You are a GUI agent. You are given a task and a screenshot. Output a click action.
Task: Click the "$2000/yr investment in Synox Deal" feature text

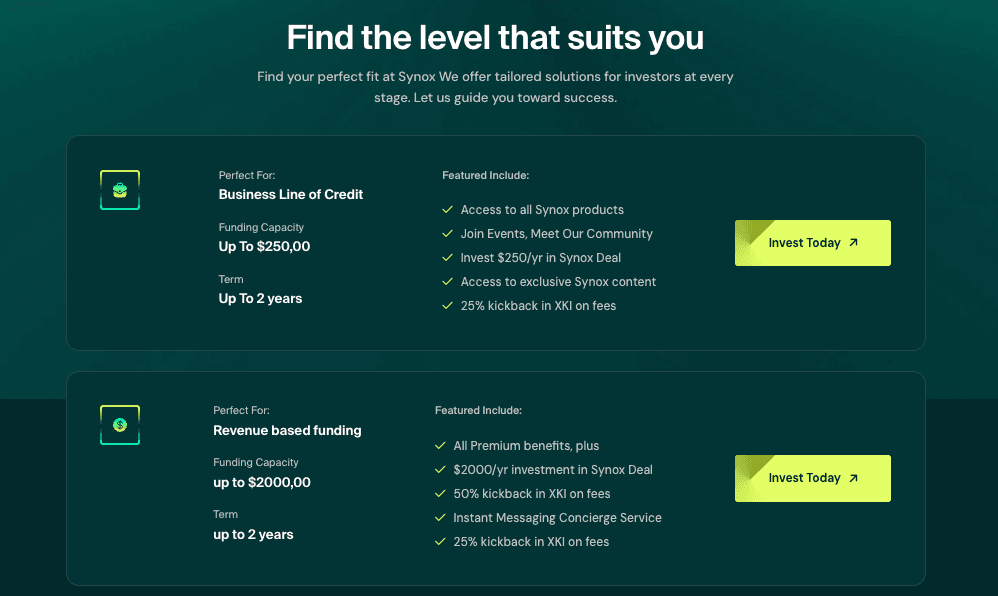[x=553, y=470]
